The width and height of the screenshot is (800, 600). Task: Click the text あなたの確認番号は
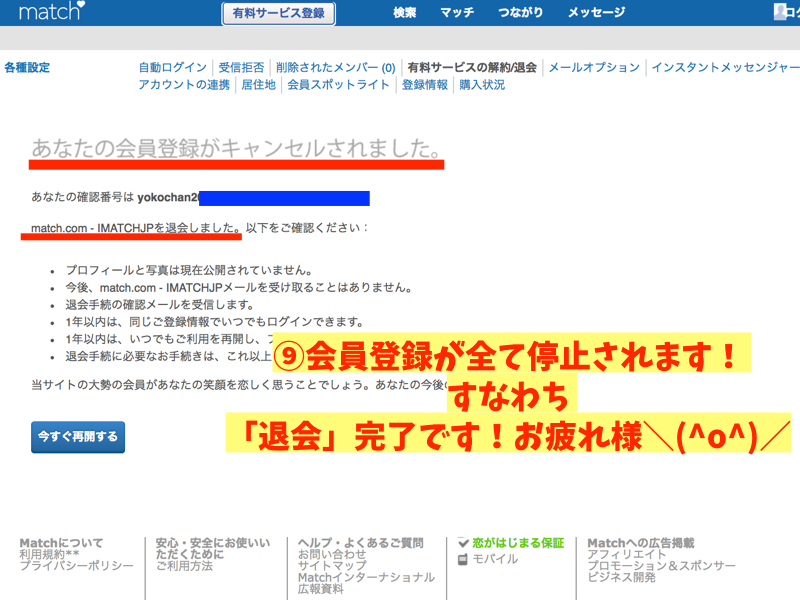click(x=83, y=197)
